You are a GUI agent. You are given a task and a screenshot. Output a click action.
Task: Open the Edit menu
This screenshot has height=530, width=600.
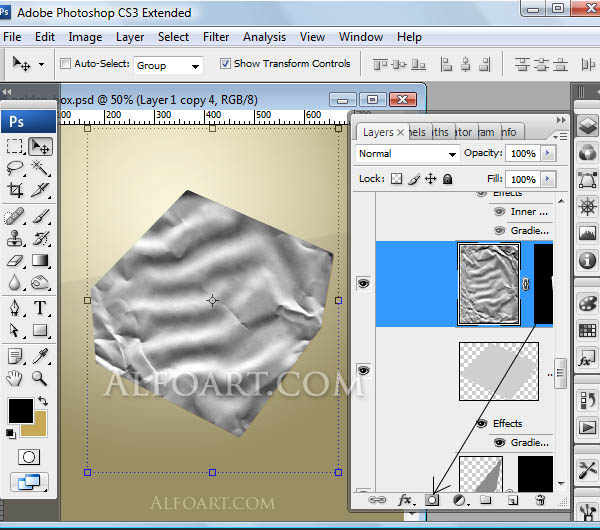[45, 37]
